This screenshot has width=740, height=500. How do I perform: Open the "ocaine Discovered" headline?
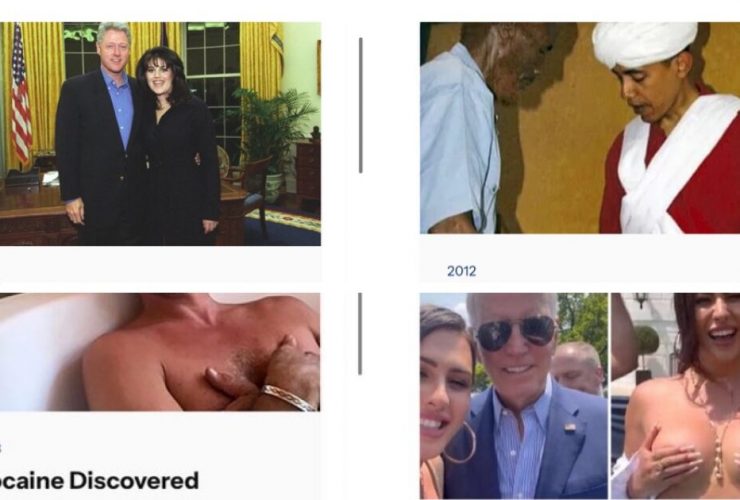(x=99, y=481)
